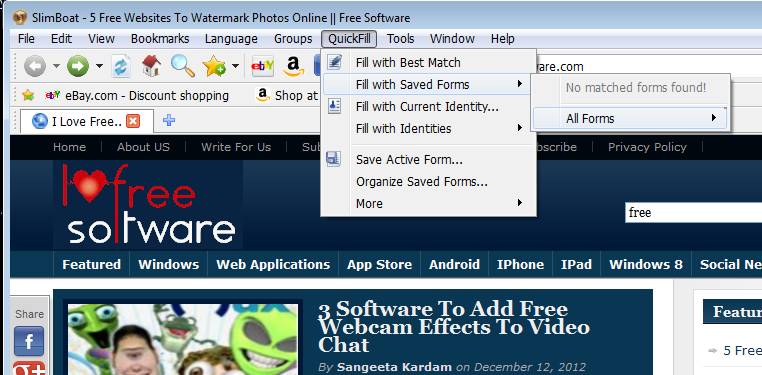The height and width of the screenshot is (375, 762).
Task: Select Fill with Best Match
Action: (x=429, y=63)
